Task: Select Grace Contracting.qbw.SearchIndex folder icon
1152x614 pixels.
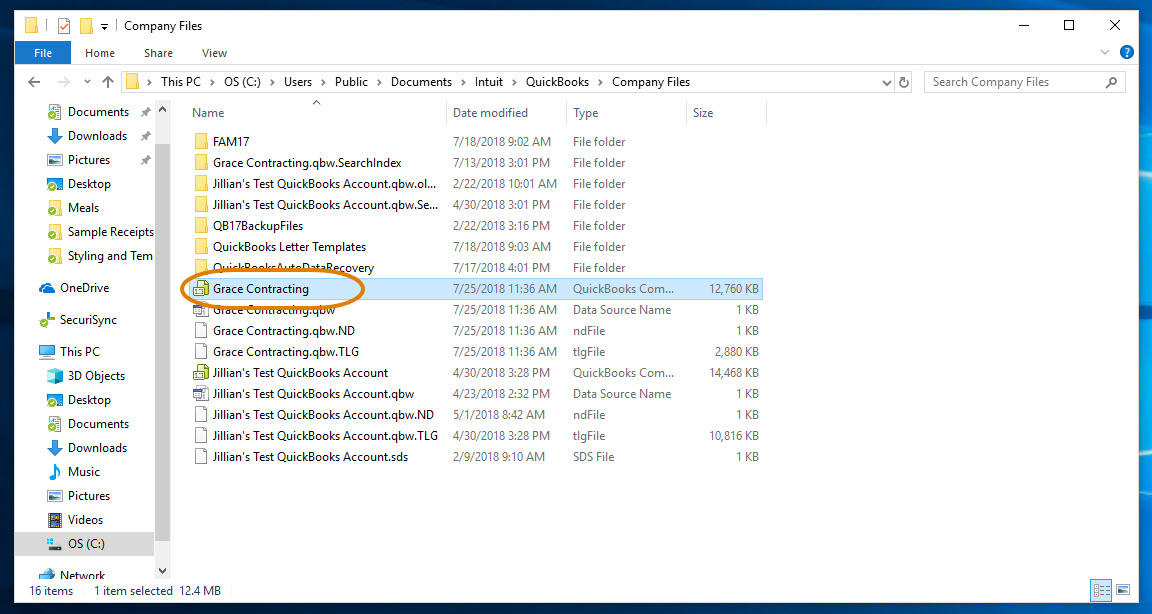Action: click(201, 163)
